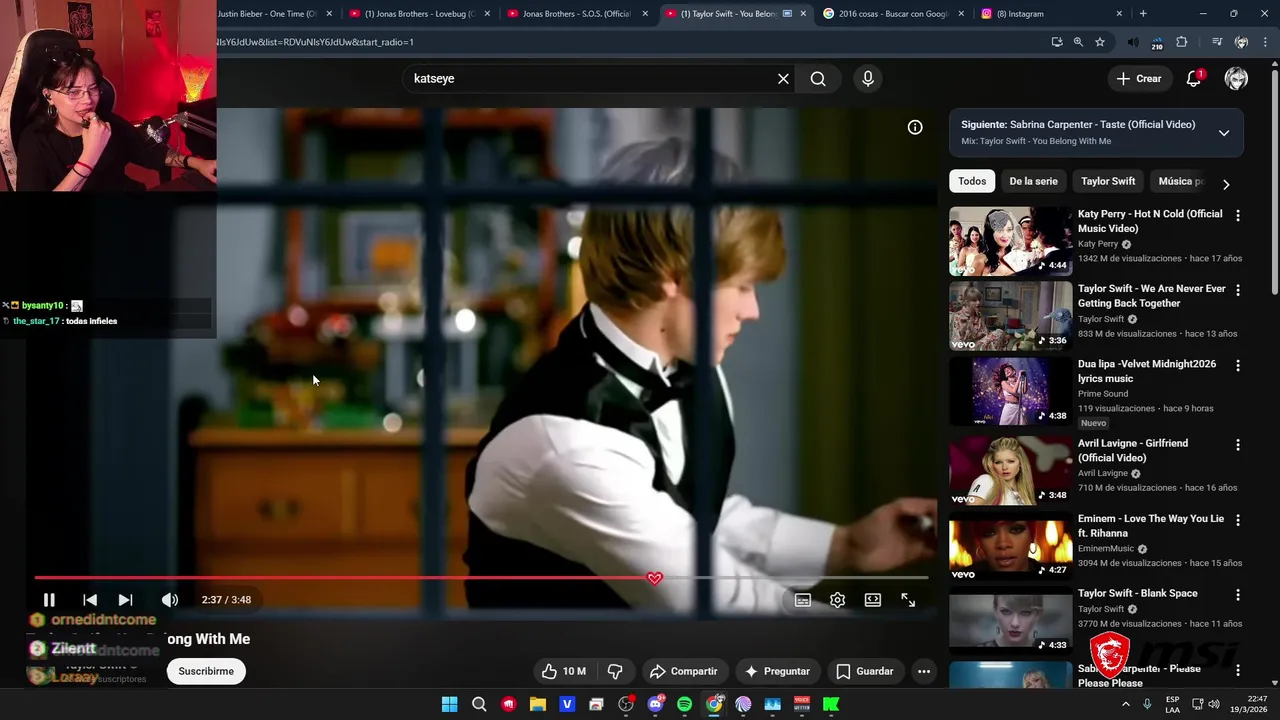Viewport: 1280px width, 720px height.
Task: Switch to Jonas Brothers Lovebug tab
Action: click(419, 14)
